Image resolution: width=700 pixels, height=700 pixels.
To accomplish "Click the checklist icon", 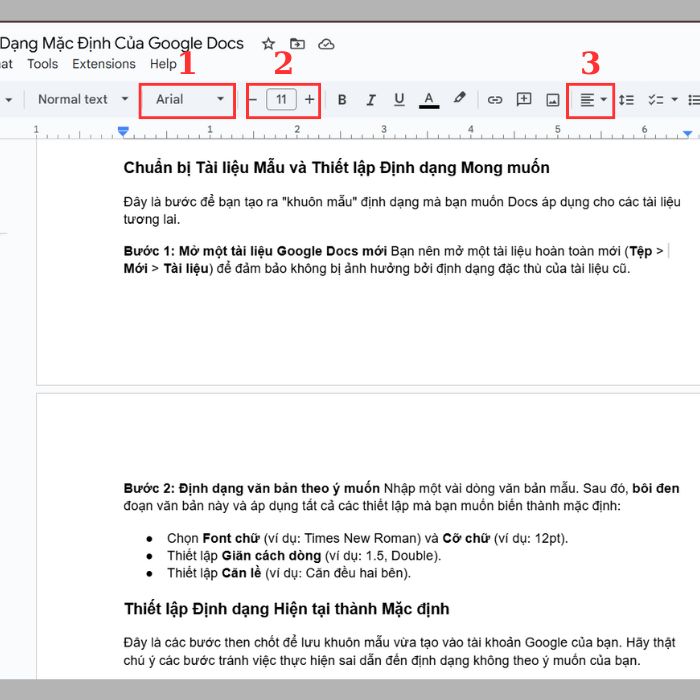I will pos(655,100).
